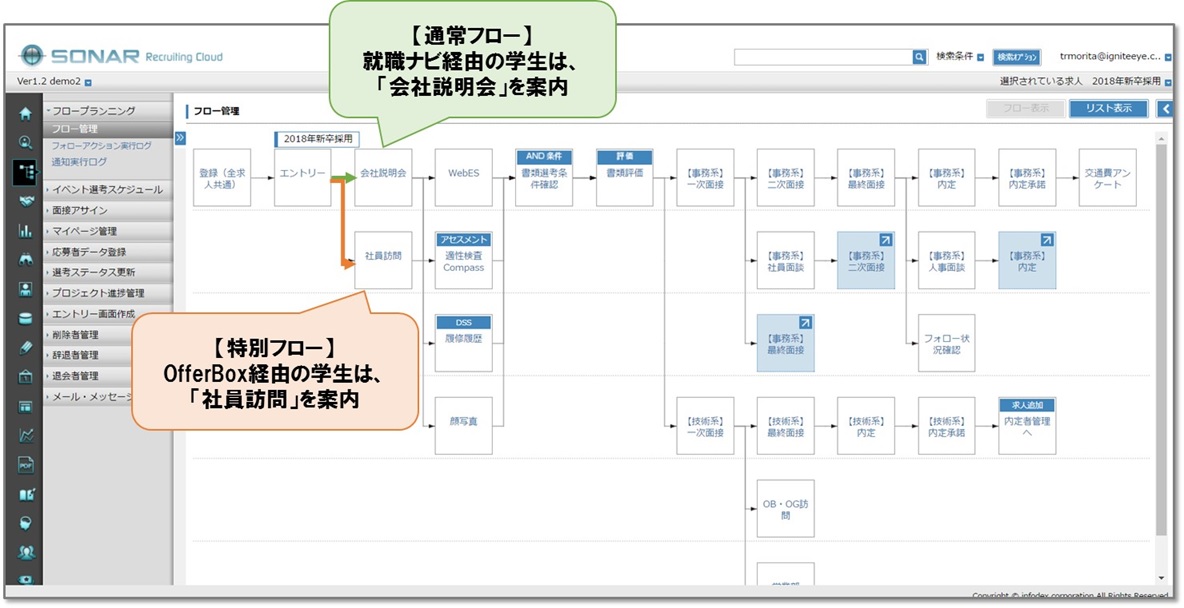Screen dimensions: 1184x608
Task: Expand the 選考ステータス更新 section
Action: point(107,272)
